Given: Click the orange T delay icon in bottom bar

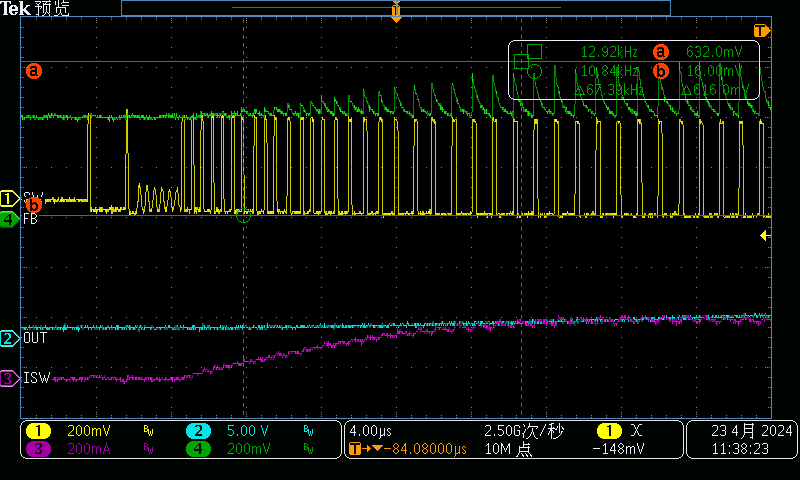Looking at the screenshot, I should (x=355, y=449).
